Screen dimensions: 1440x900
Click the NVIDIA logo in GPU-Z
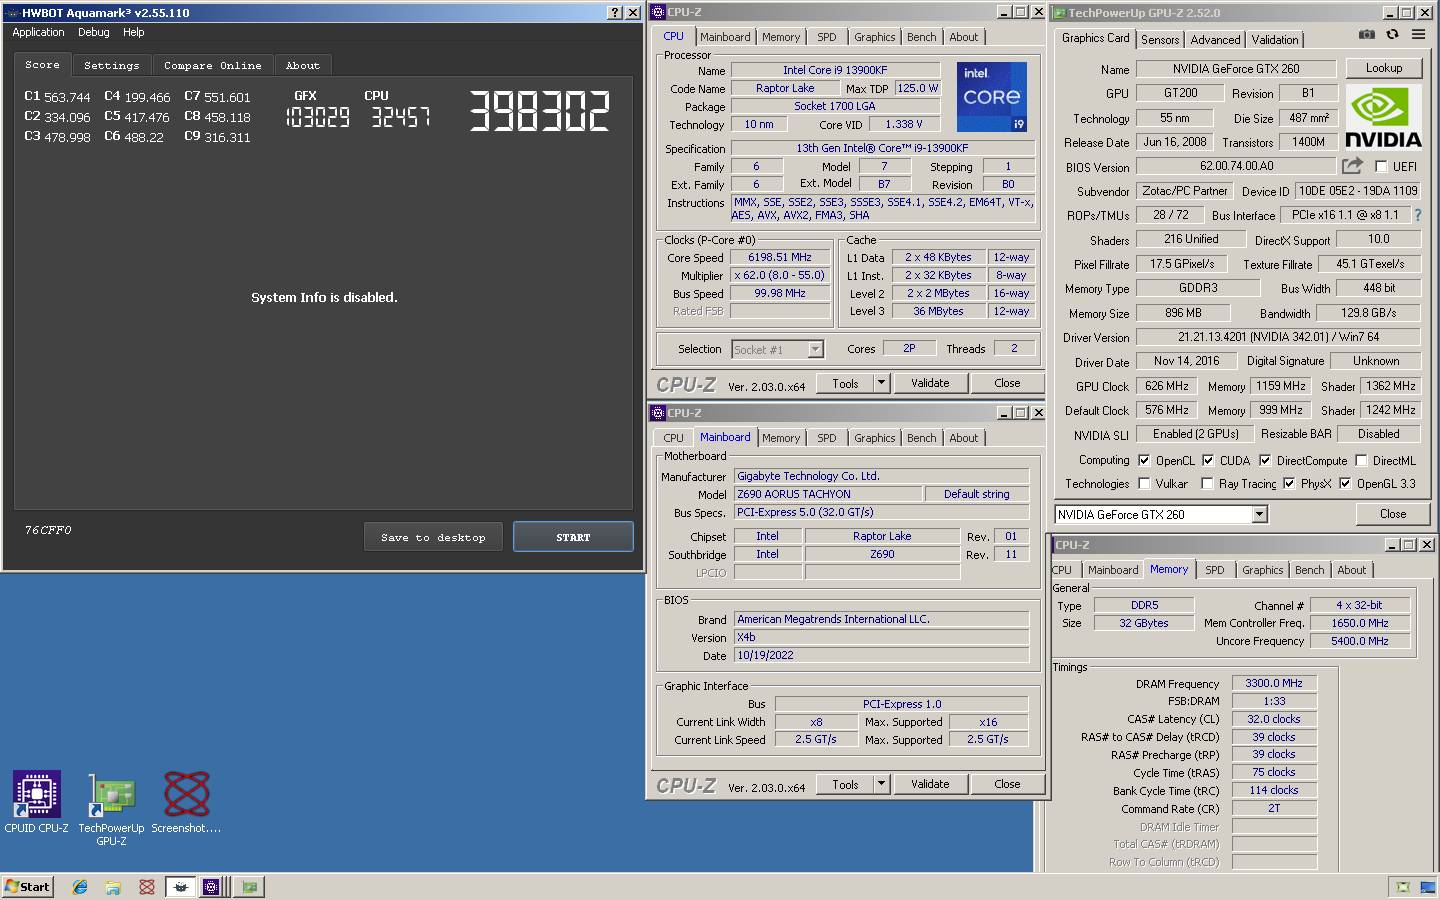(1383, 118)
